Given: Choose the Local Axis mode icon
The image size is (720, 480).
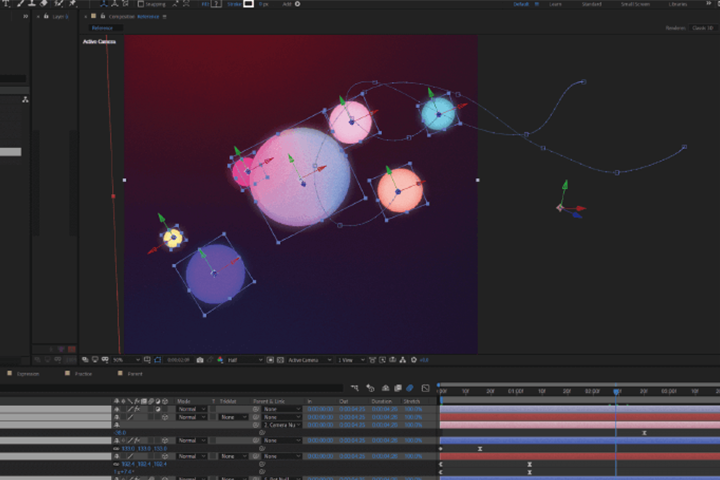Looking at the screenshot, I should point(104,4).
